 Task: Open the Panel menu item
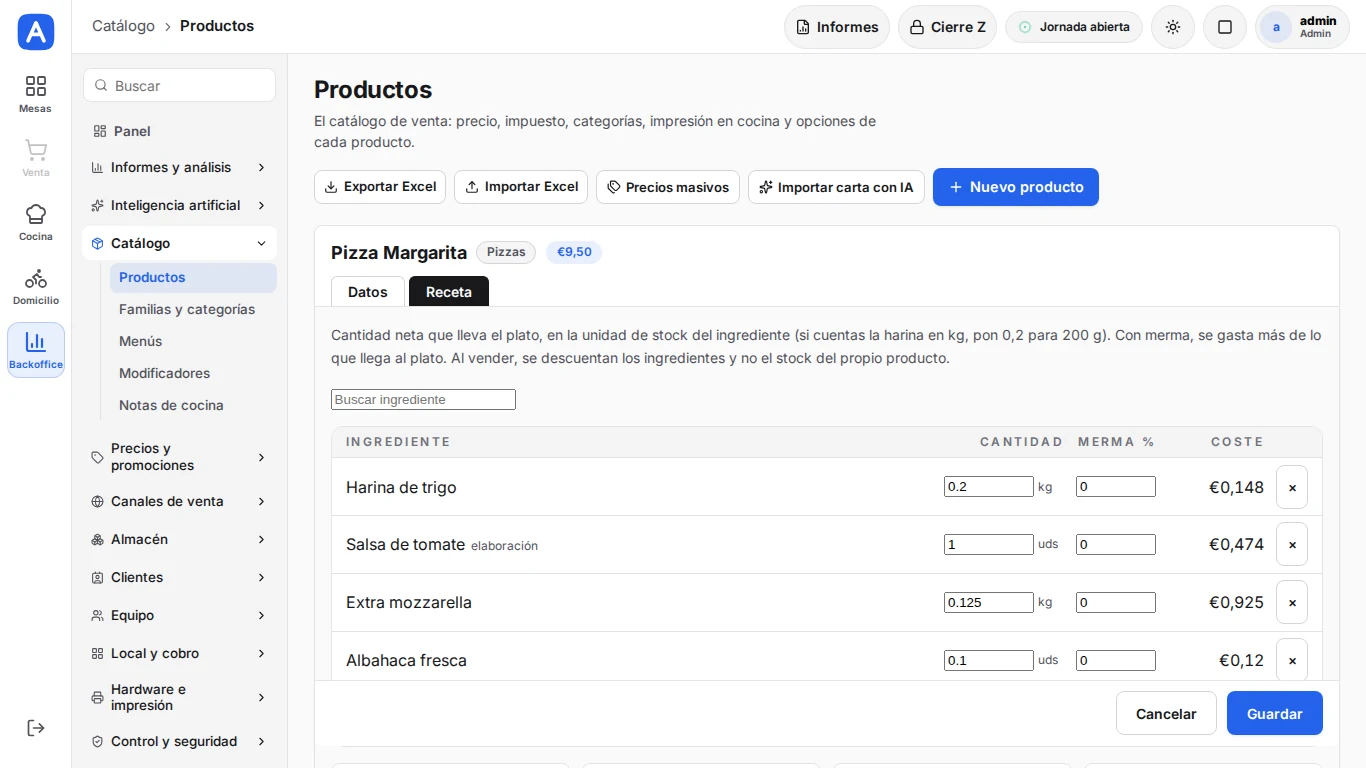179,131
